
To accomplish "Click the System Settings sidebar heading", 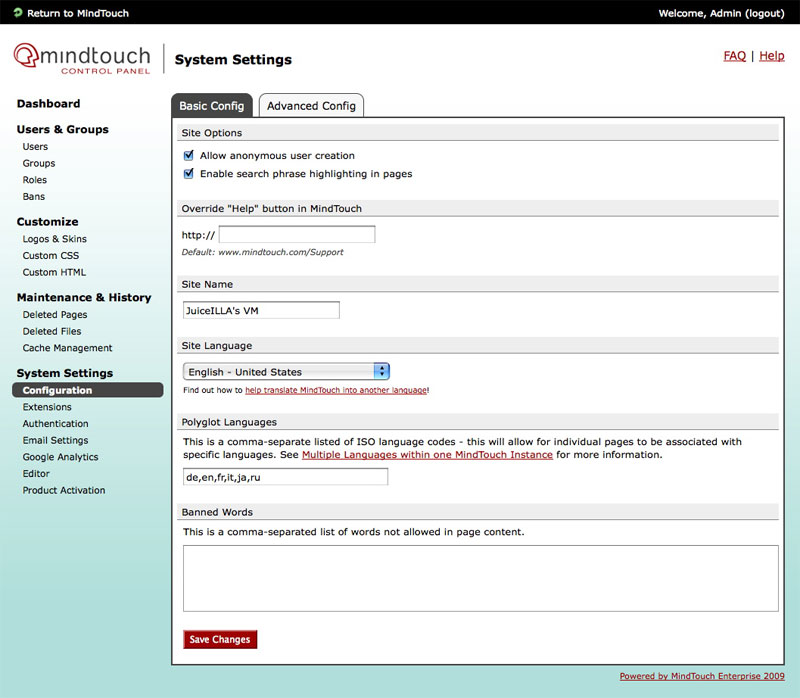I will (65, 373).
